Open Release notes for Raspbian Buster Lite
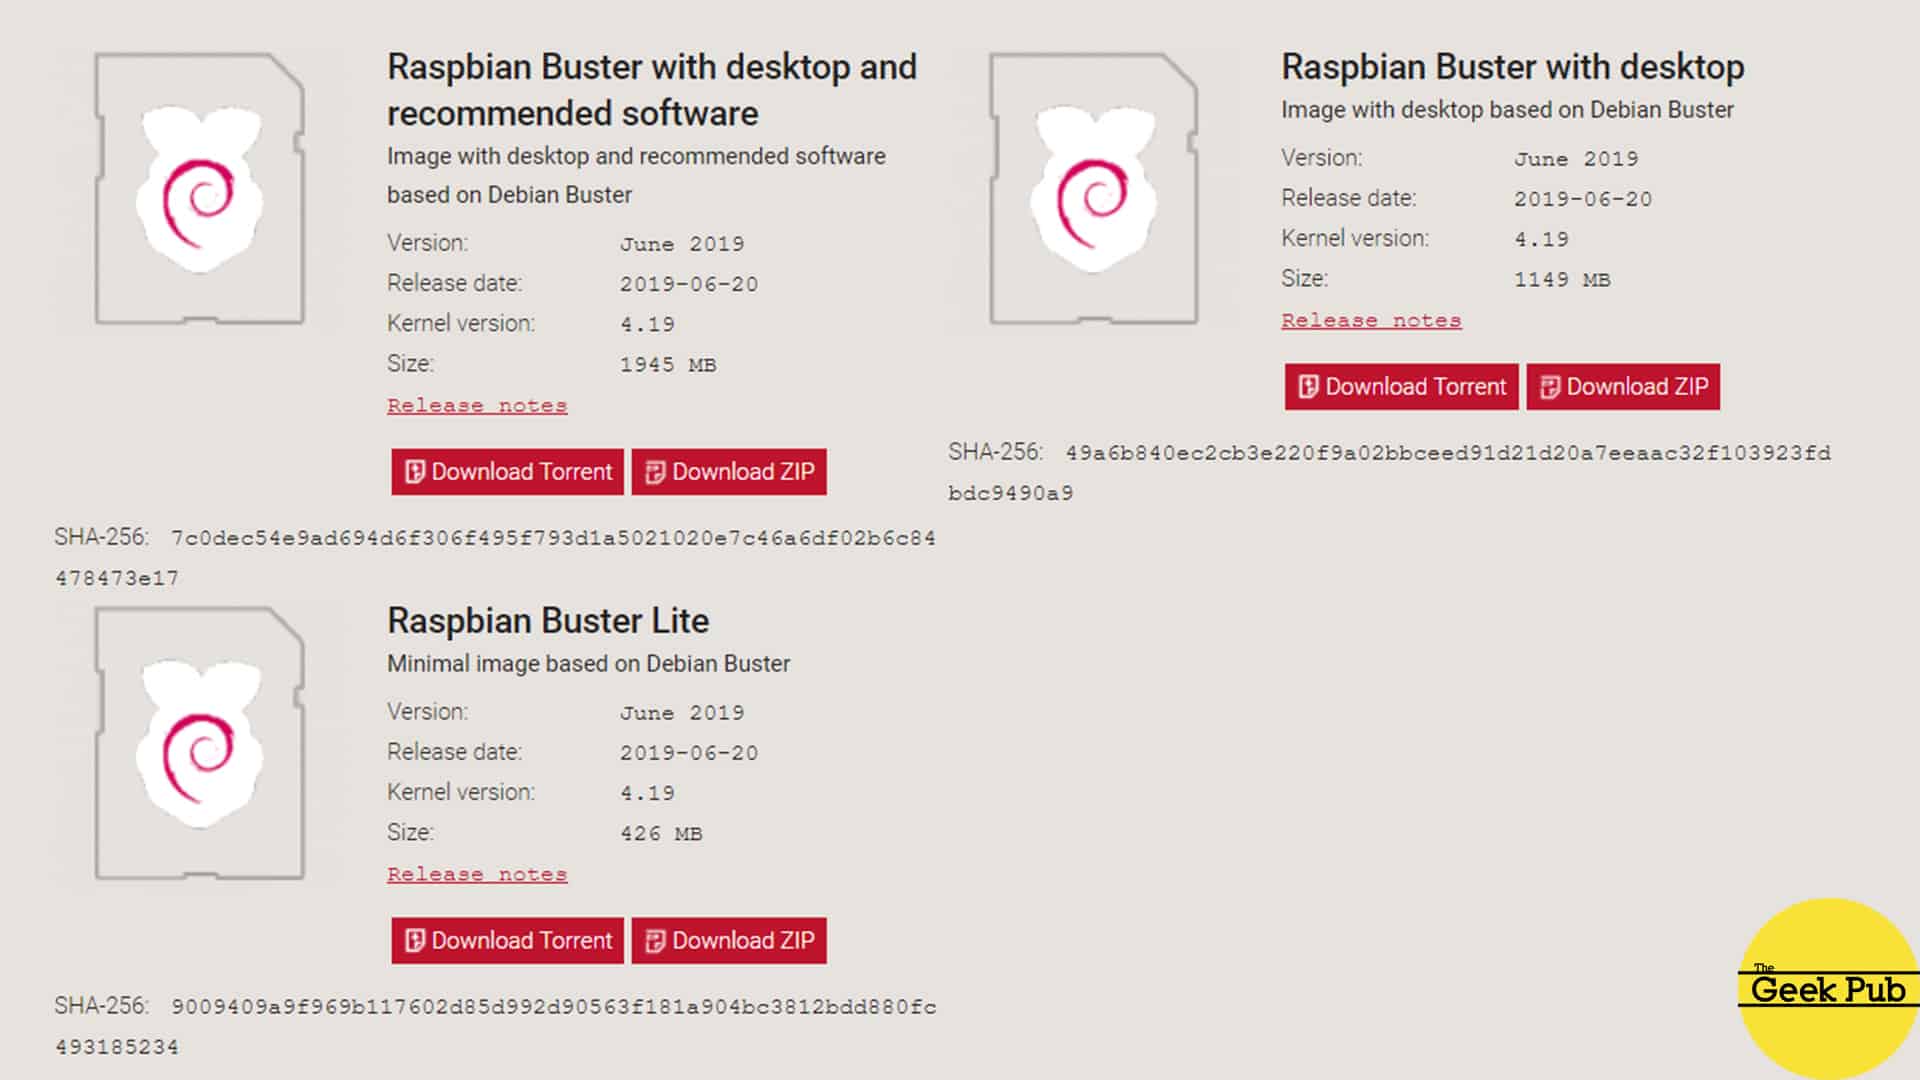1920x1080 pixels. 476,873
